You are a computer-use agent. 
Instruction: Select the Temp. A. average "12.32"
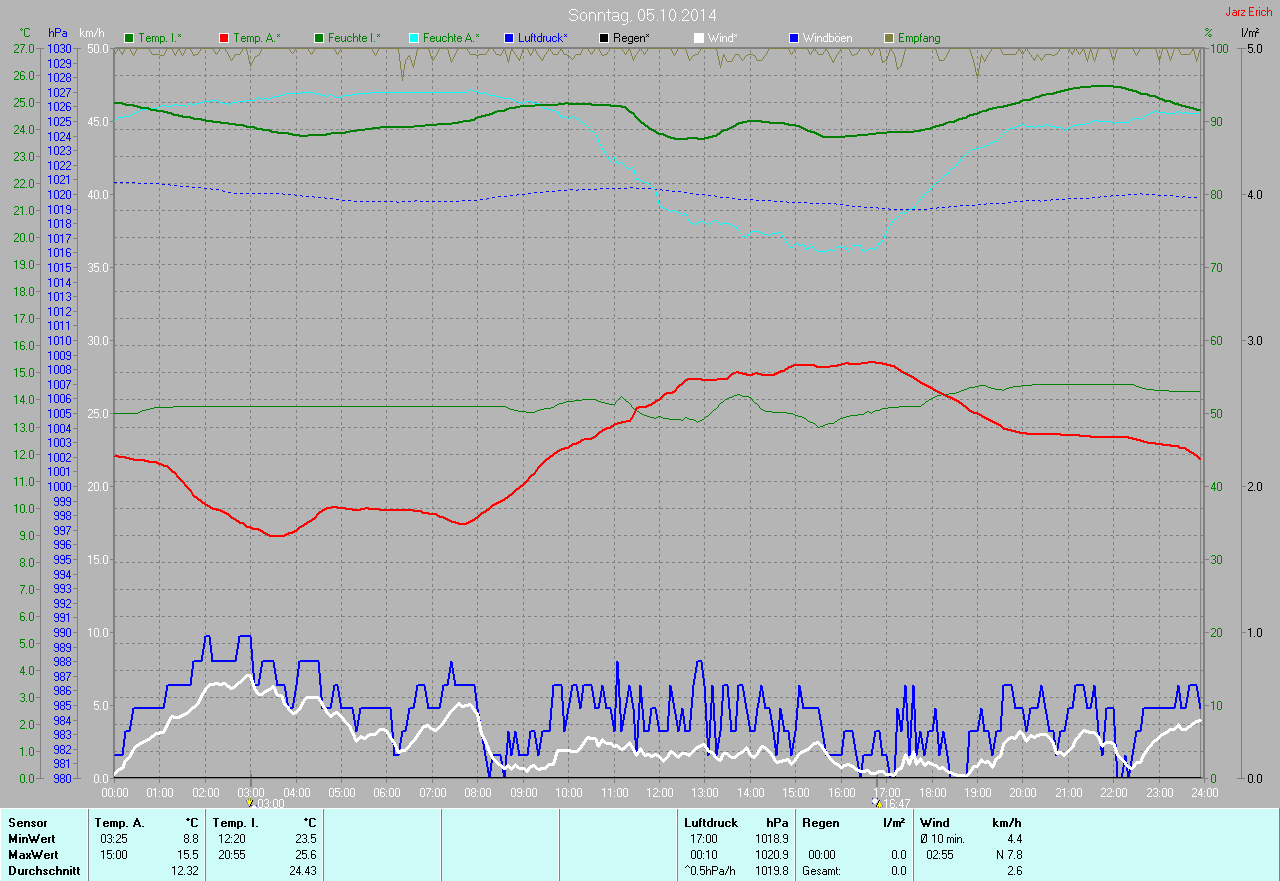[185, 871]
